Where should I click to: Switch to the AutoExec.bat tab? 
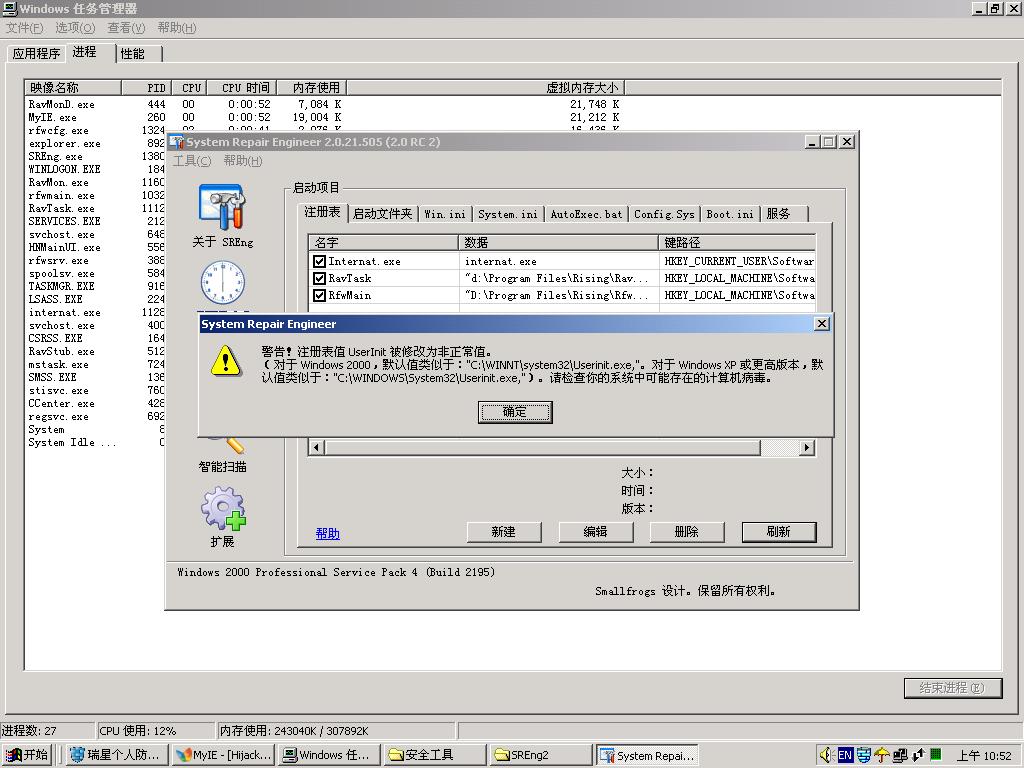click(586, 214)
